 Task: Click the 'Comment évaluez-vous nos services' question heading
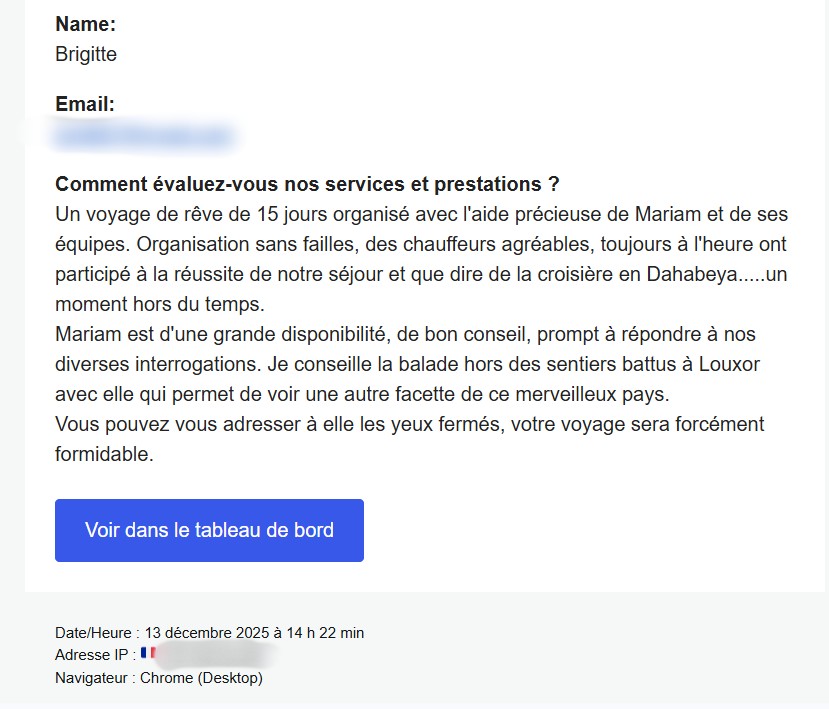[x=307, y=185]
